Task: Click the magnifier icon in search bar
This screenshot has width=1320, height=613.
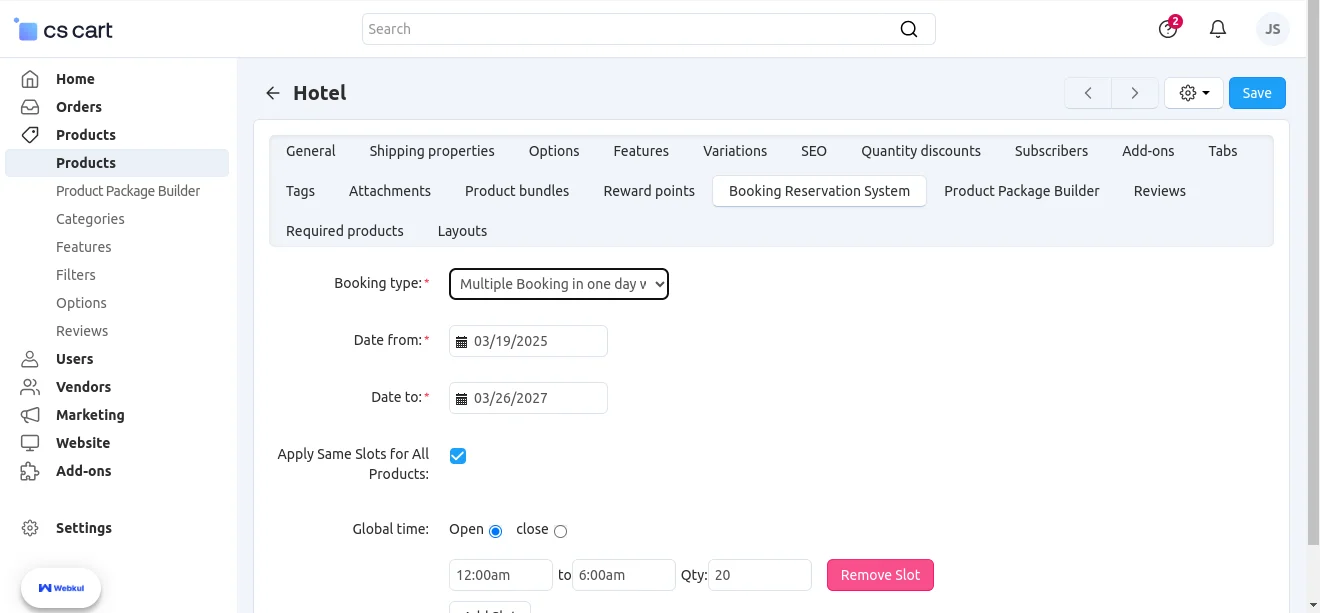Action: click(908, 29)
